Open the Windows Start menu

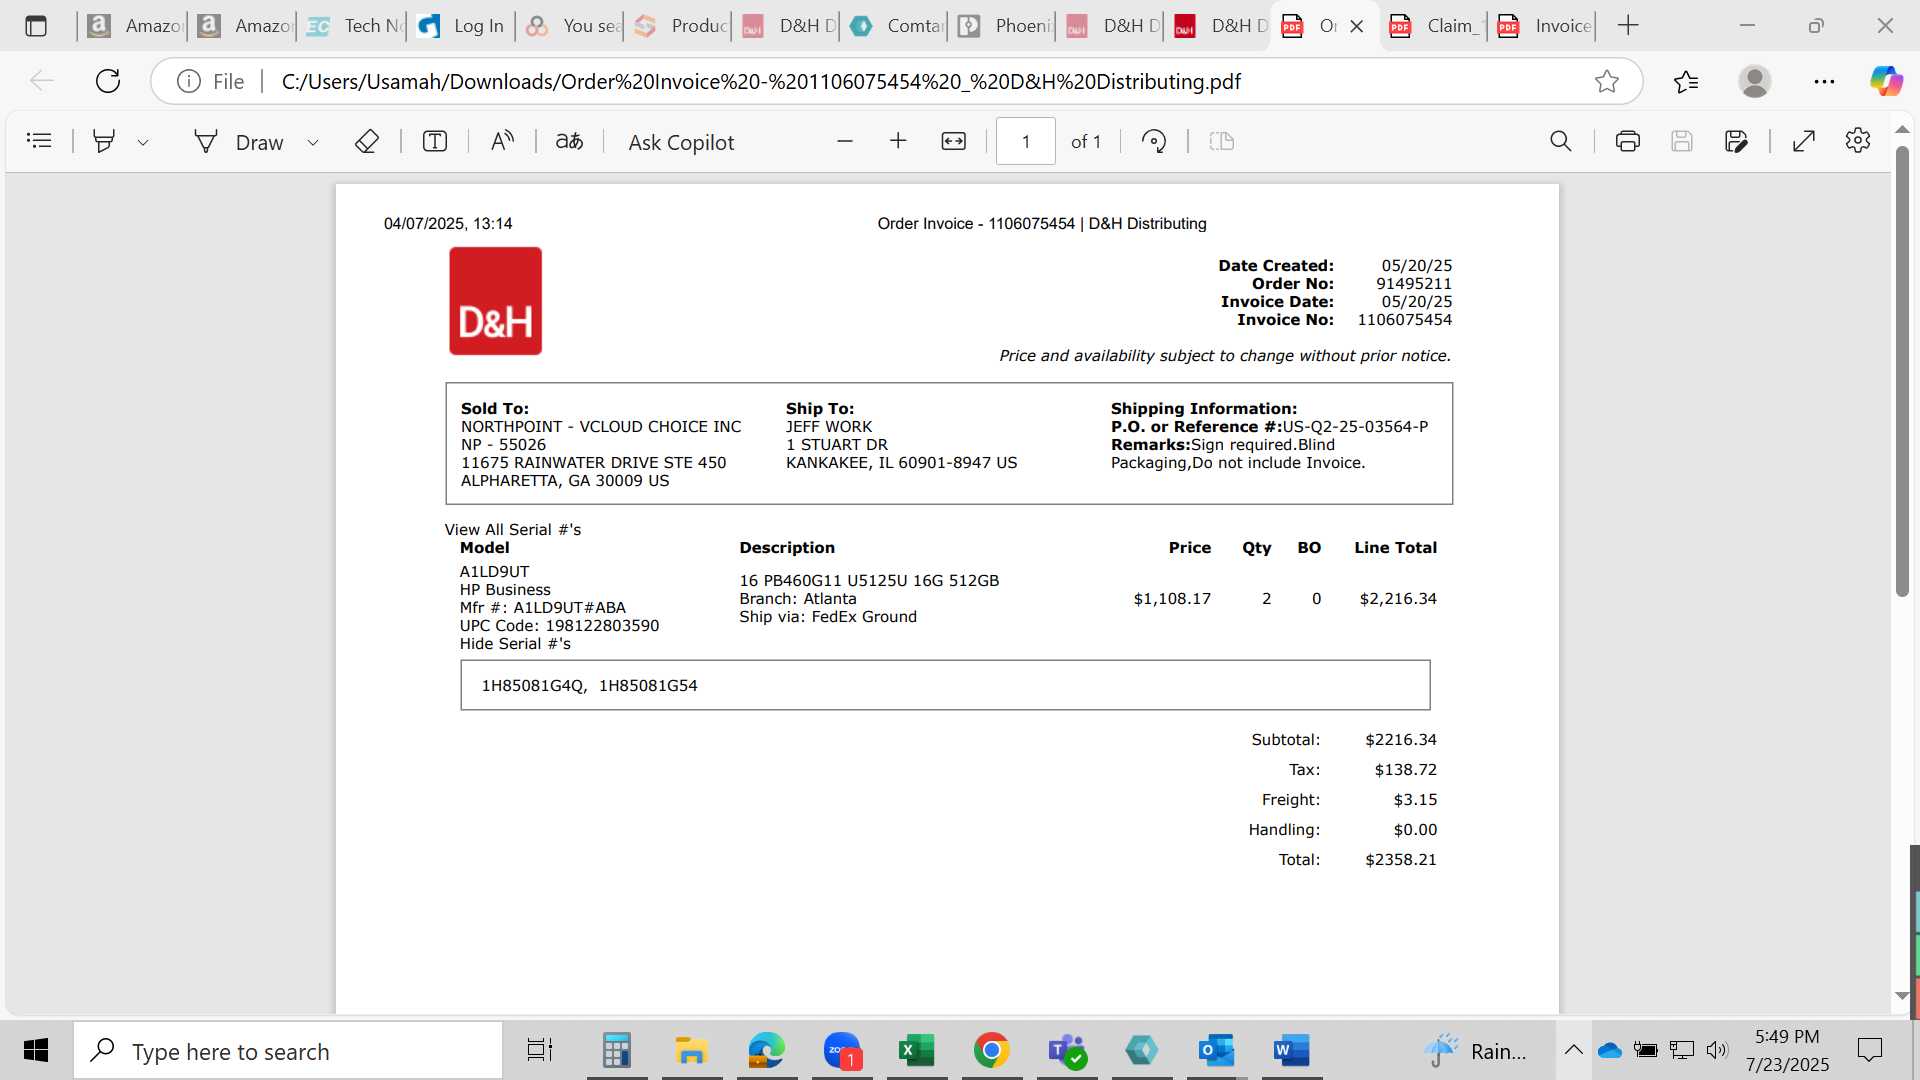point(36,1050)
